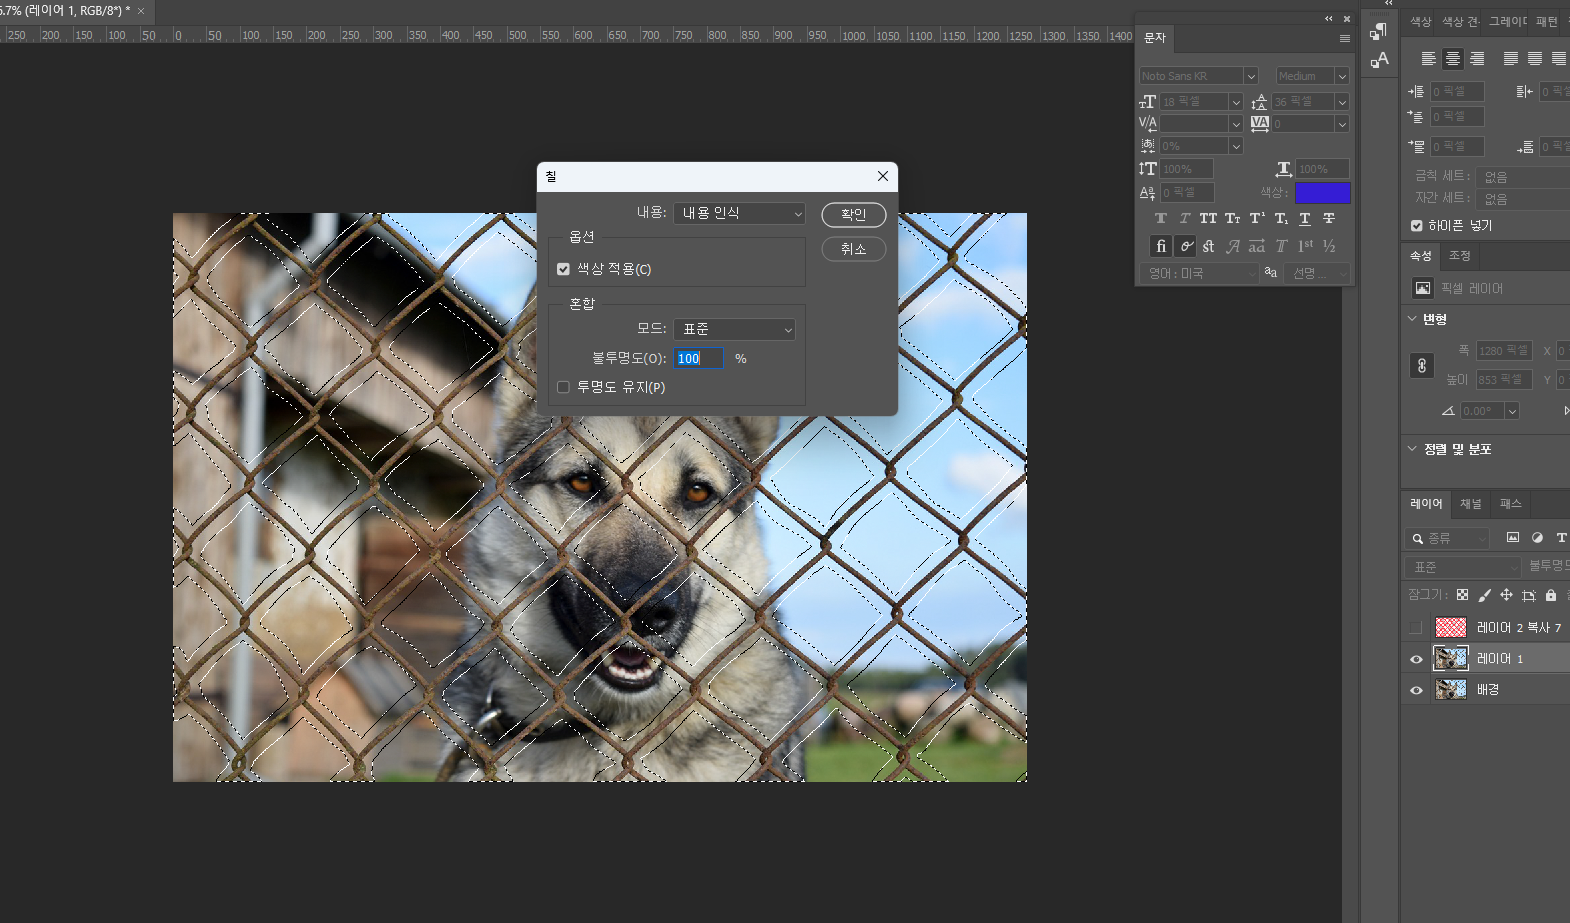Viewport: 1570px width, 923px height.
Task: Select the 레이어 1 layer thumbnail
Action: [x=1450, y=659]
